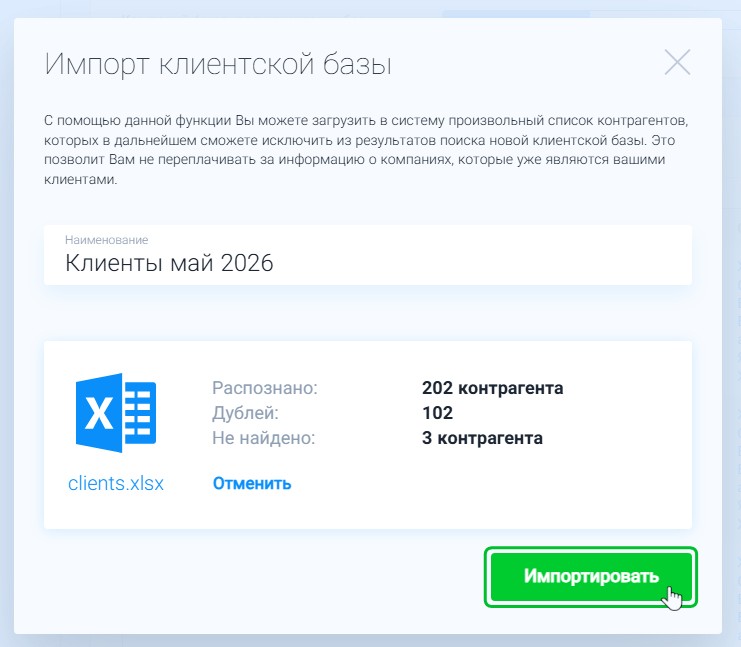This screenshot has width=741, height=647.
Task: Click the Excel file icon
Action: point(116,413)
